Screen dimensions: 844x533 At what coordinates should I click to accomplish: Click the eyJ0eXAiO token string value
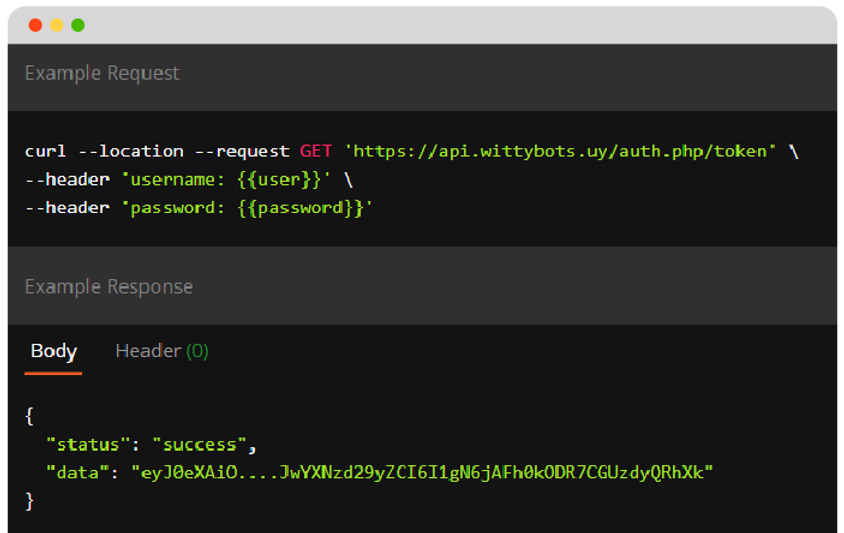422,473
